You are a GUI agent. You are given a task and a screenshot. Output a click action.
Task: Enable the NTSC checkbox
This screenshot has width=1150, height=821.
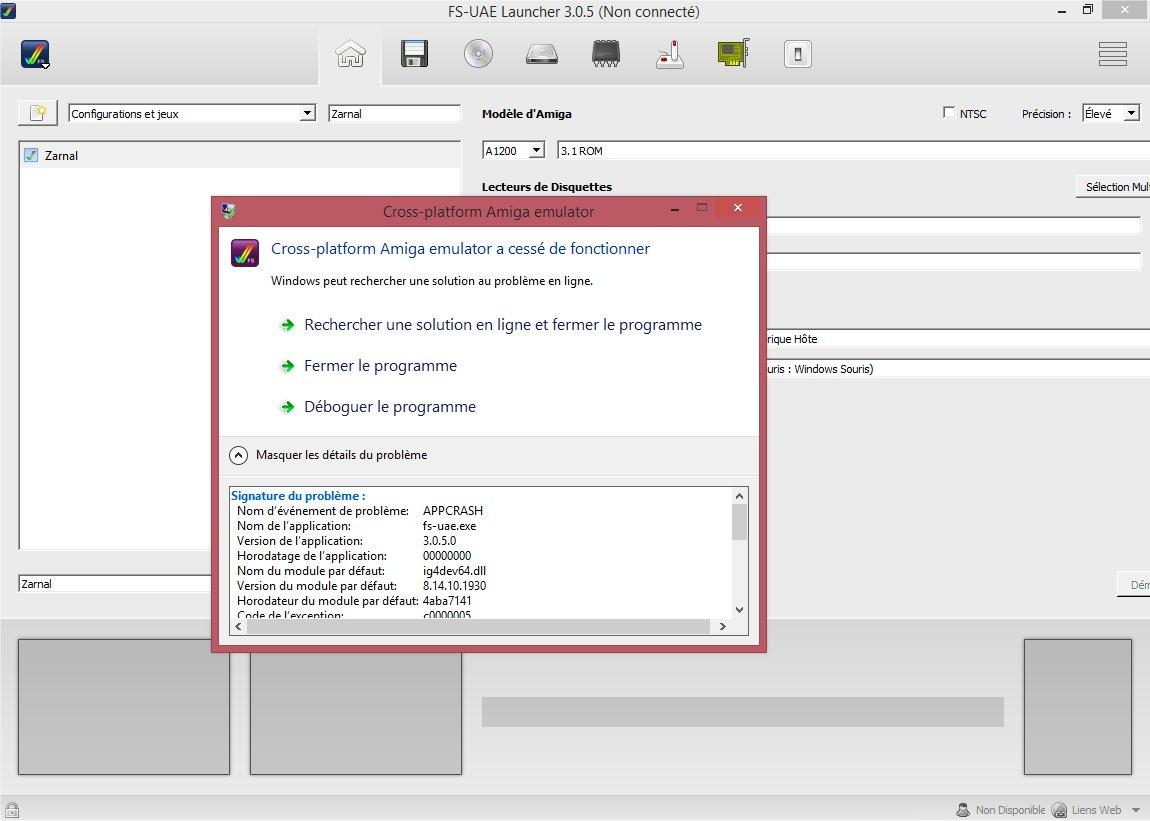click(x=948, y=112)
